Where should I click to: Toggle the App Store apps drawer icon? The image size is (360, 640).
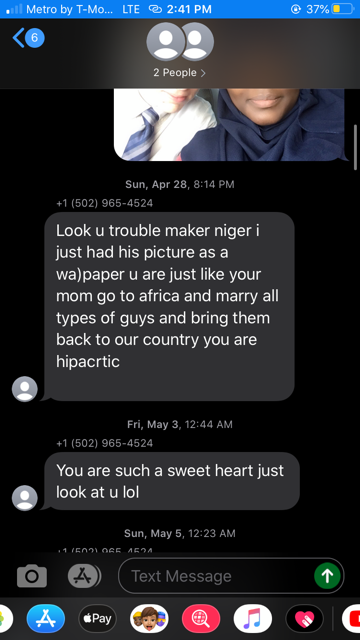tap(84, 576)
